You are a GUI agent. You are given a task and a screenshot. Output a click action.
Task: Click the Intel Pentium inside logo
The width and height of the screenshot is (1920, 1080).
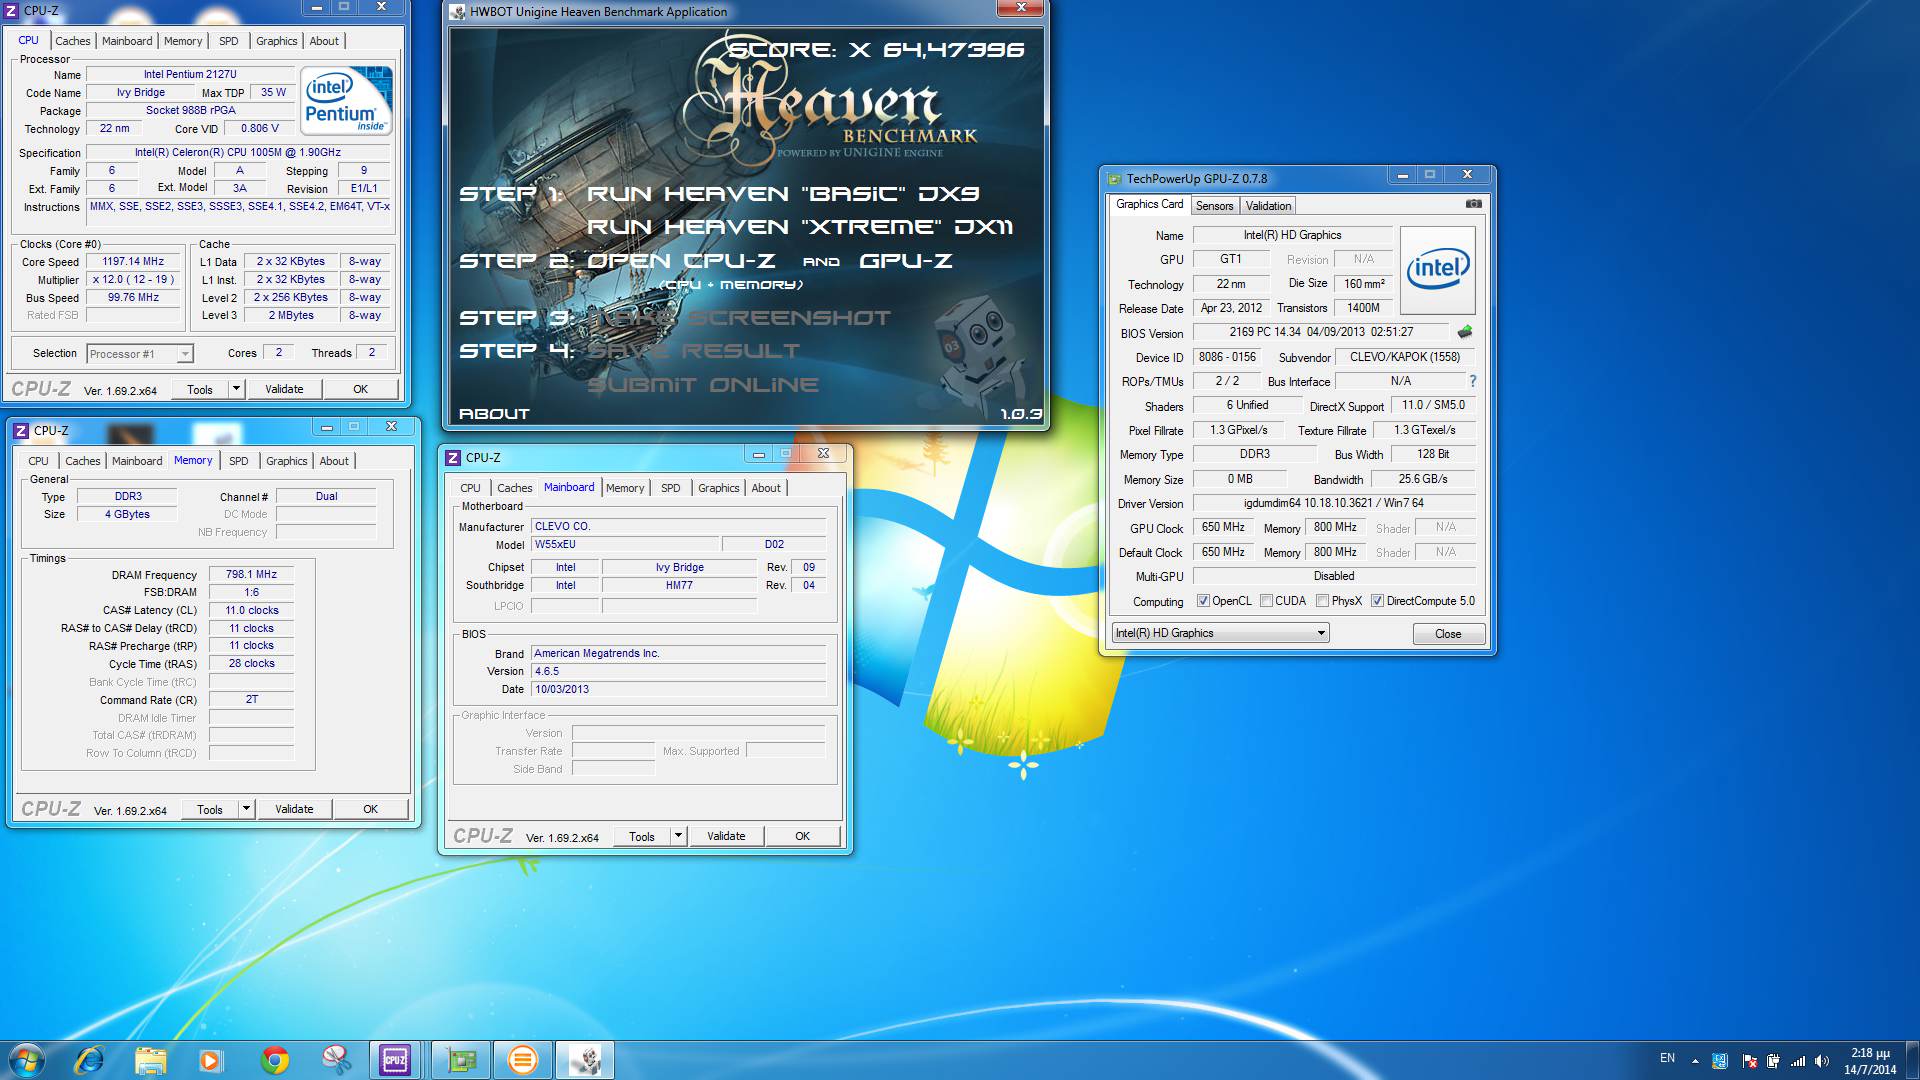[346, 100]
